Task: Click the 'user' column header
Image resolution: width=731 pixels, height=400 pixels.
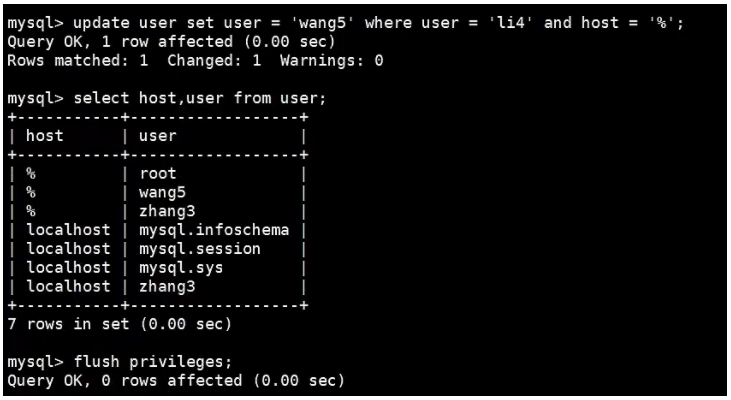Action: (x=158, y=136)
